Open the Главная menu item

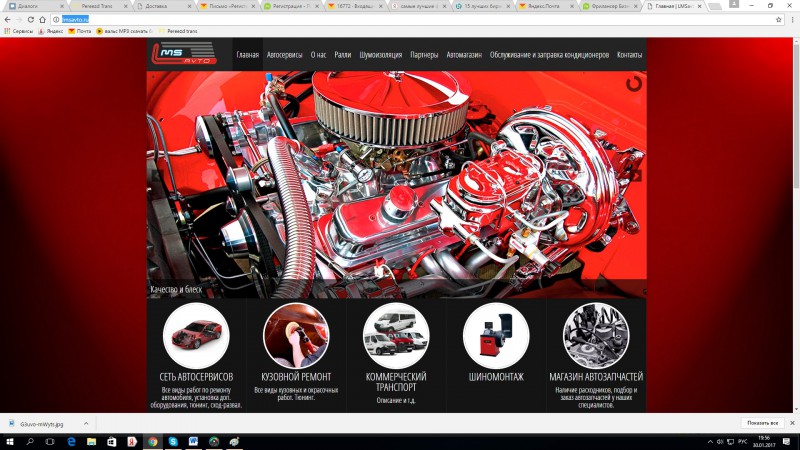247,55
